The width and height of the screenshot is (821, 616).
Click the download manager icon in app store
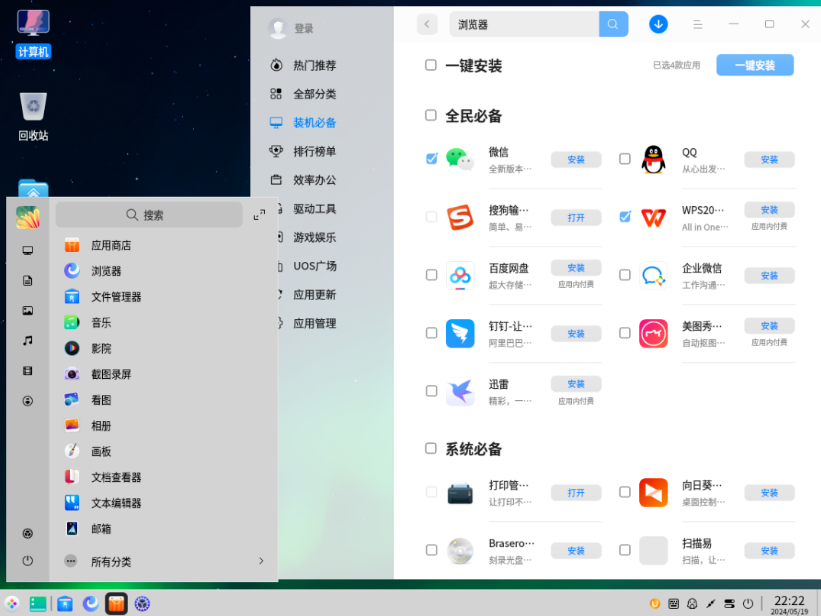pos(658,24)
